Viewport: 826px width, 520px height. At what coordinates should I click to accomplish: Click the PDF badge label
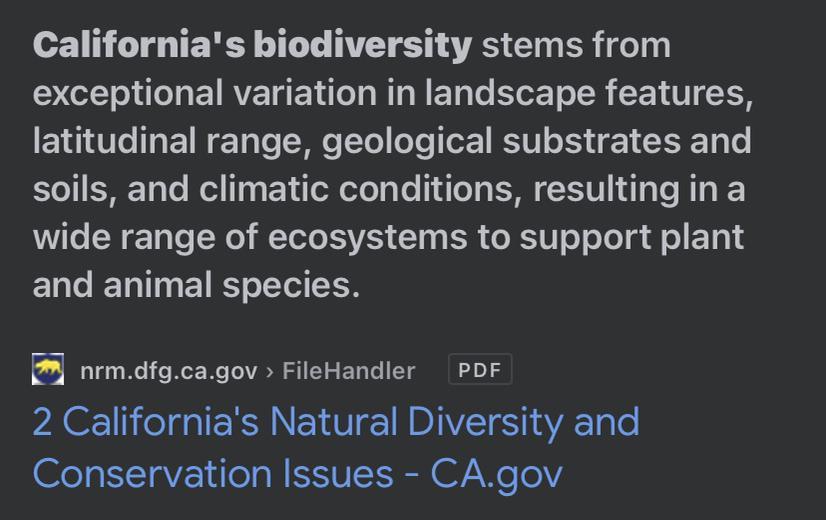pos(480,370)
